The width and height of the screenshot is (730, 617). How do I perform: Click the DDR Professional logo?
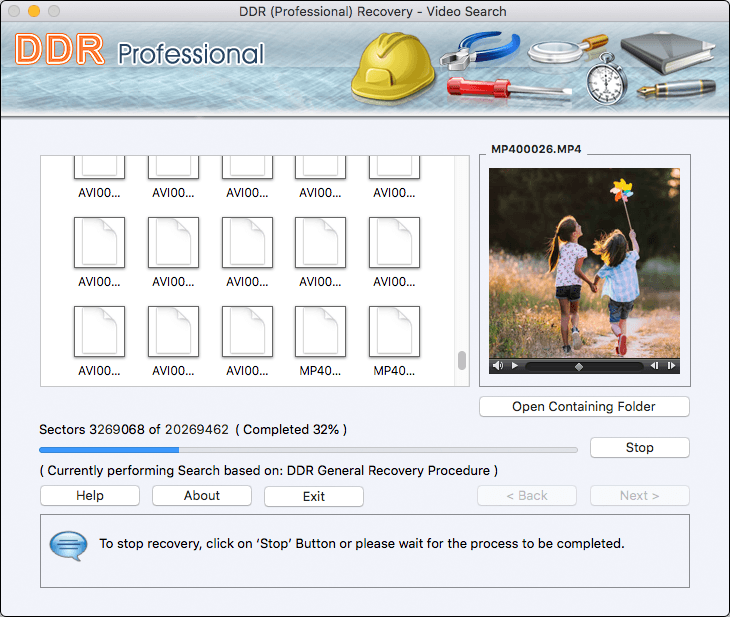click(x=139, y=50)
